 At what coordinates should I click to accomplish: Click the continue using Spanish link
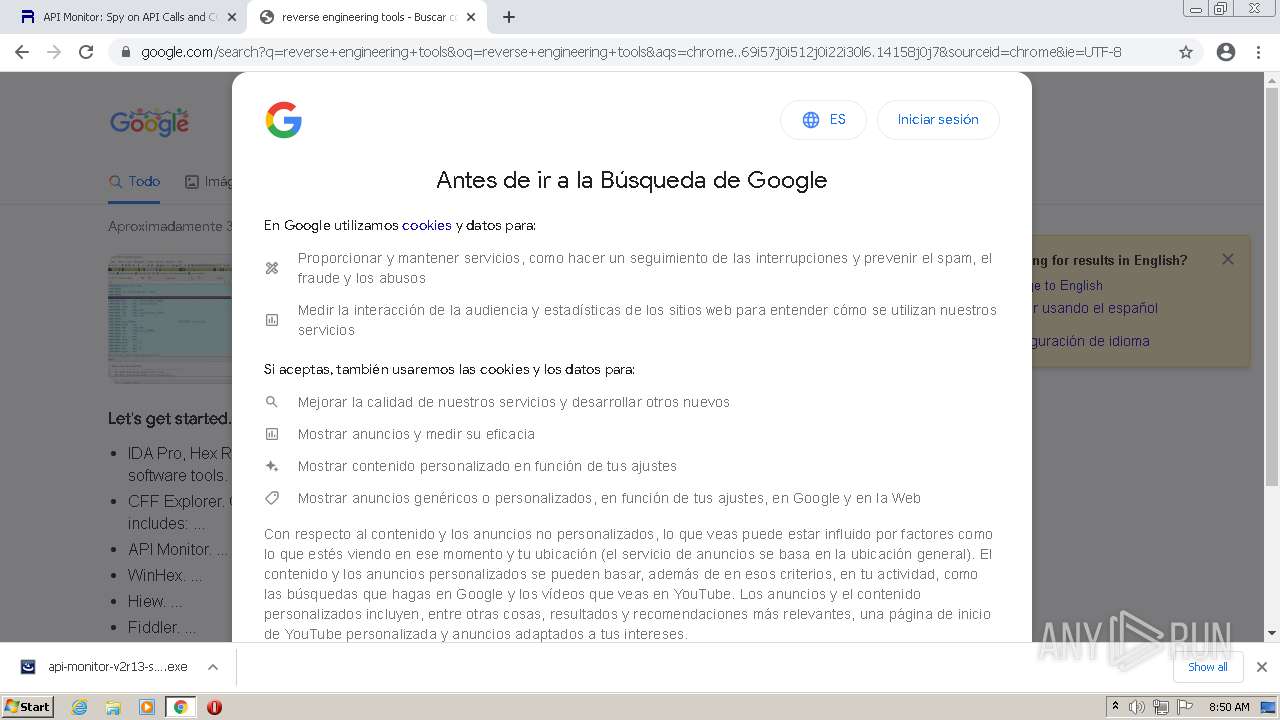[x=1094, y=308]
